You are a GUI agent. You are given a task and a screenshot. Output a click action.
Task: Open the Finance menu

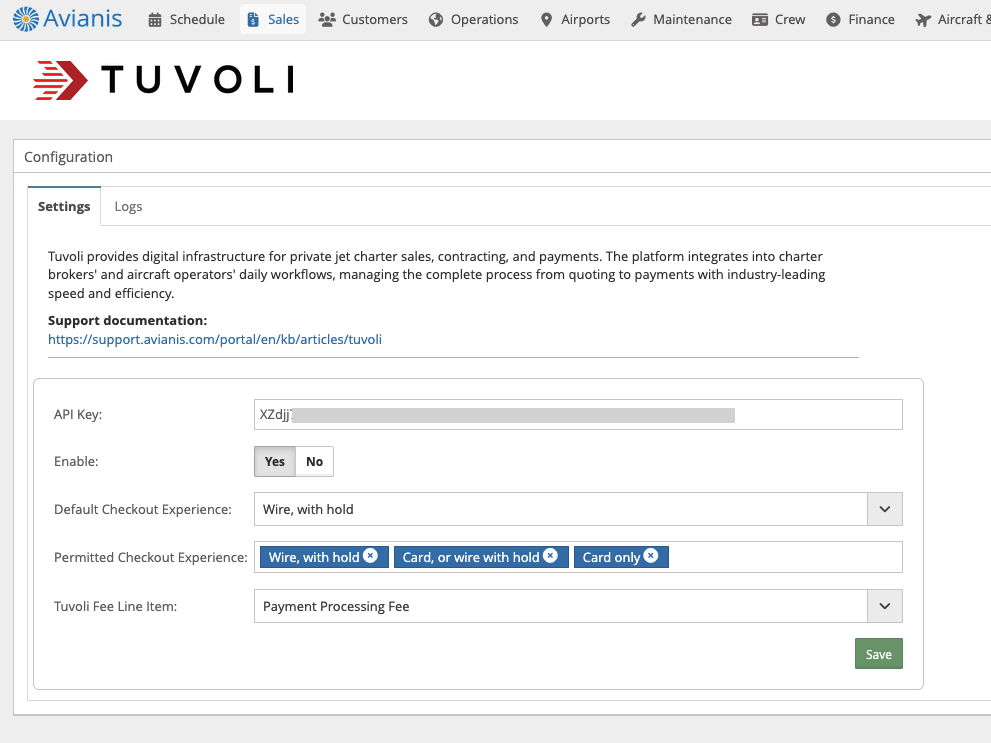click(860, 20)
